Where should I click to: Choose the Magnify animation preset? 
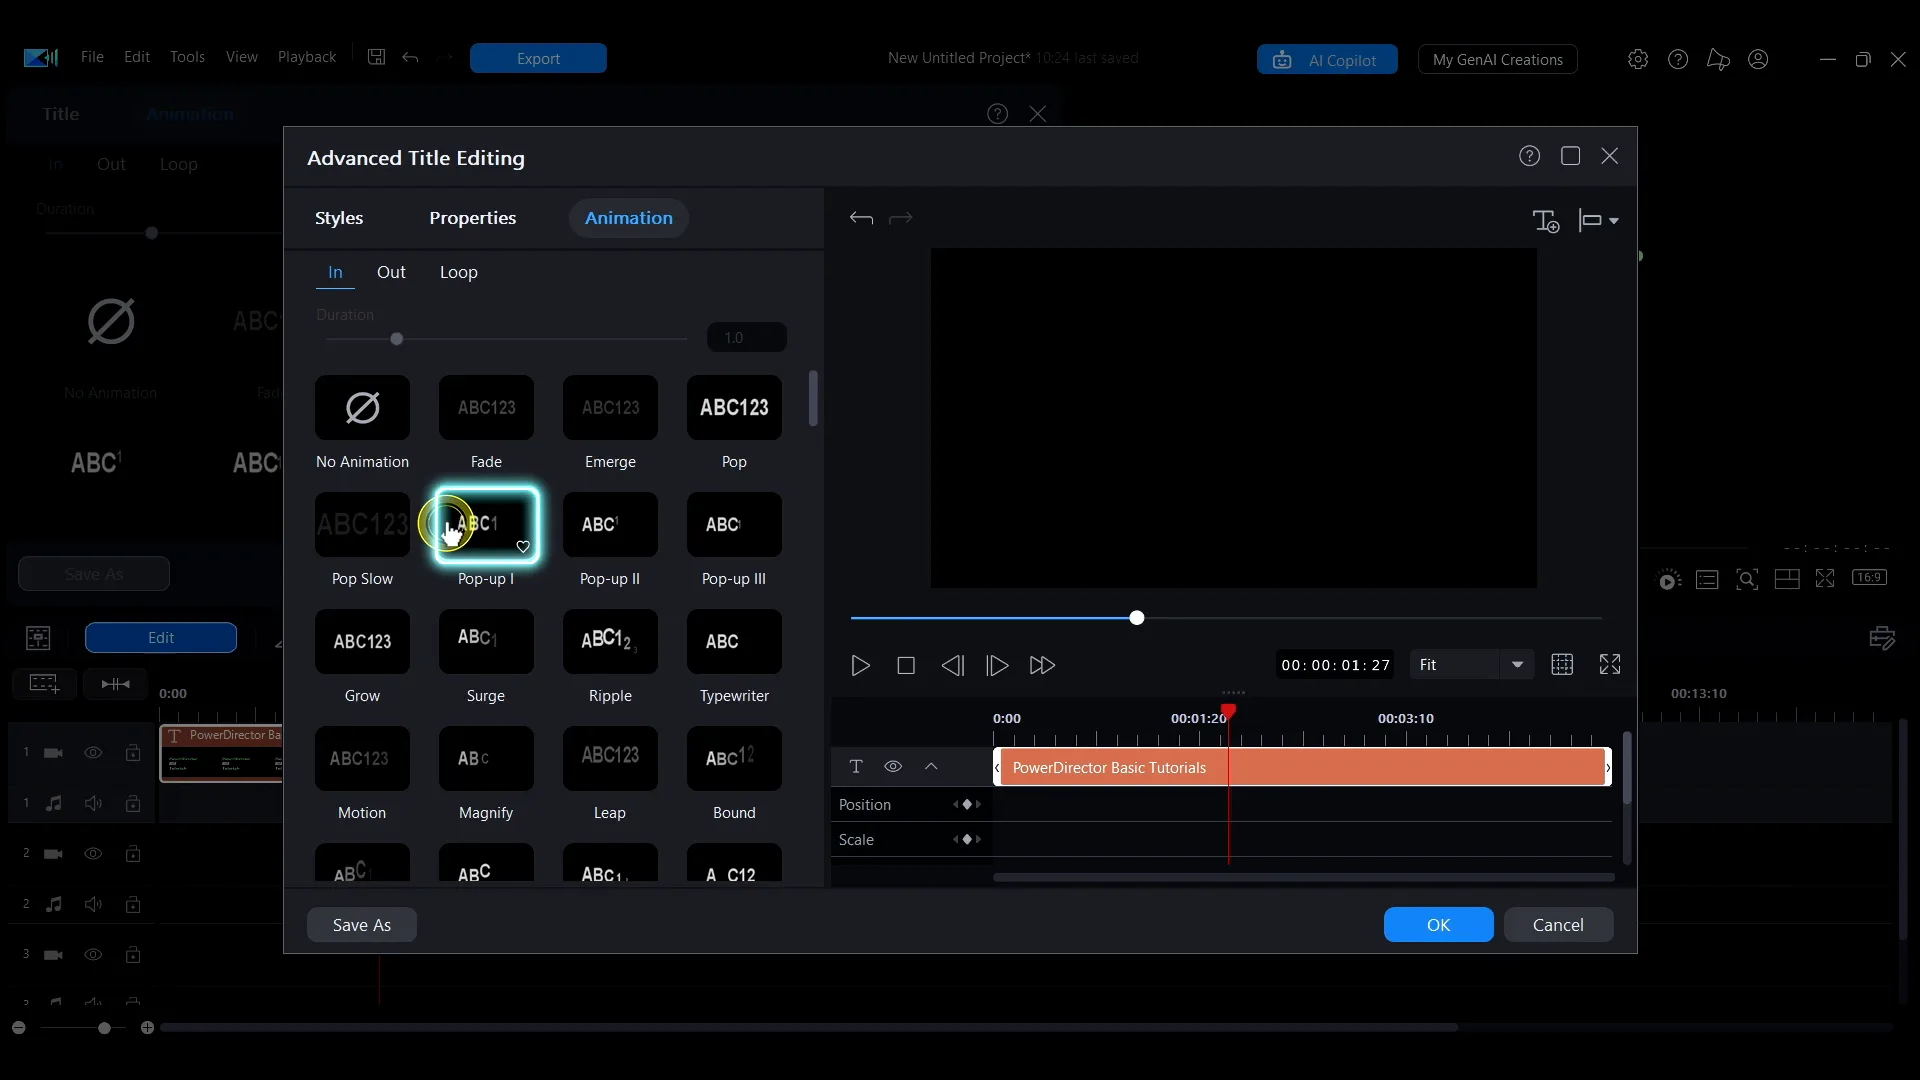[486, 759]
